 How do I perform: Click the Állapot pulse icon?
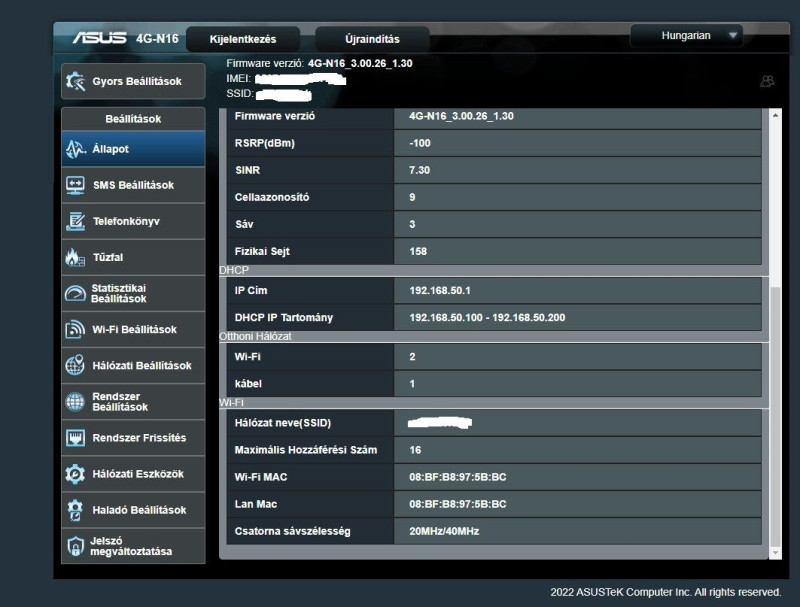tap(76, 149)
